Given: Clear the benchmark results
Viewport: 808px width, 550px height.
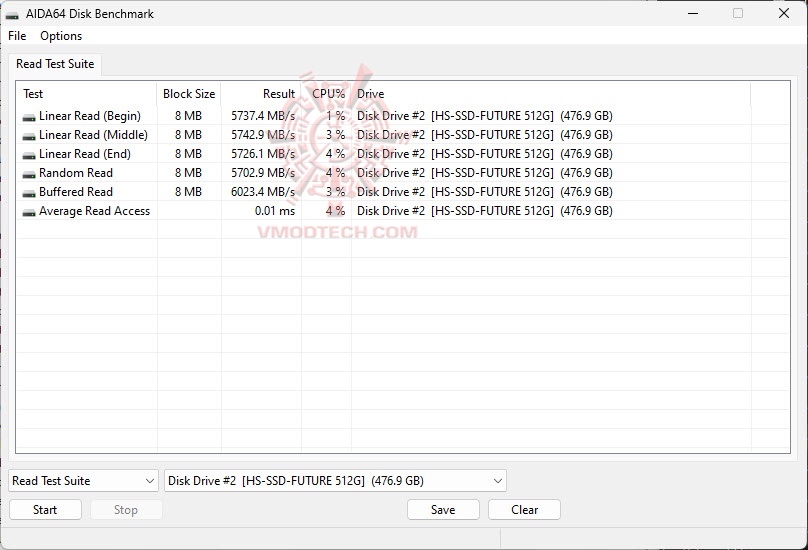Looking at the screenshot, I should tap(524, 509).
